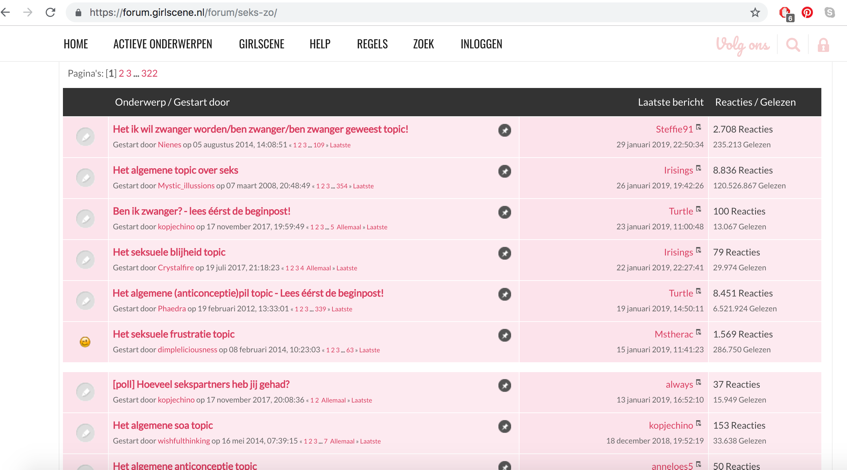Screen dimensions: 847x470
Task: Click the search magnifier icon in header
Action: point(793,45)
